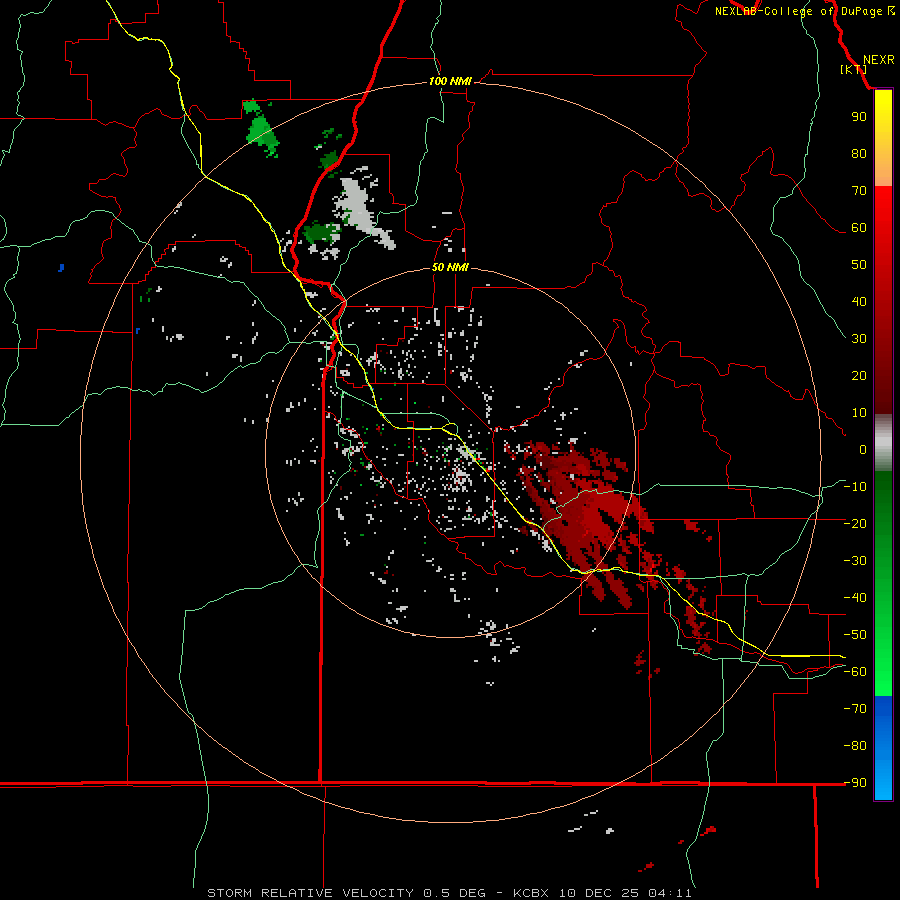Click the bright green inbound echo in the northwest
The height and width of the screenshot is (900, 900).
(x=261, y=129)
